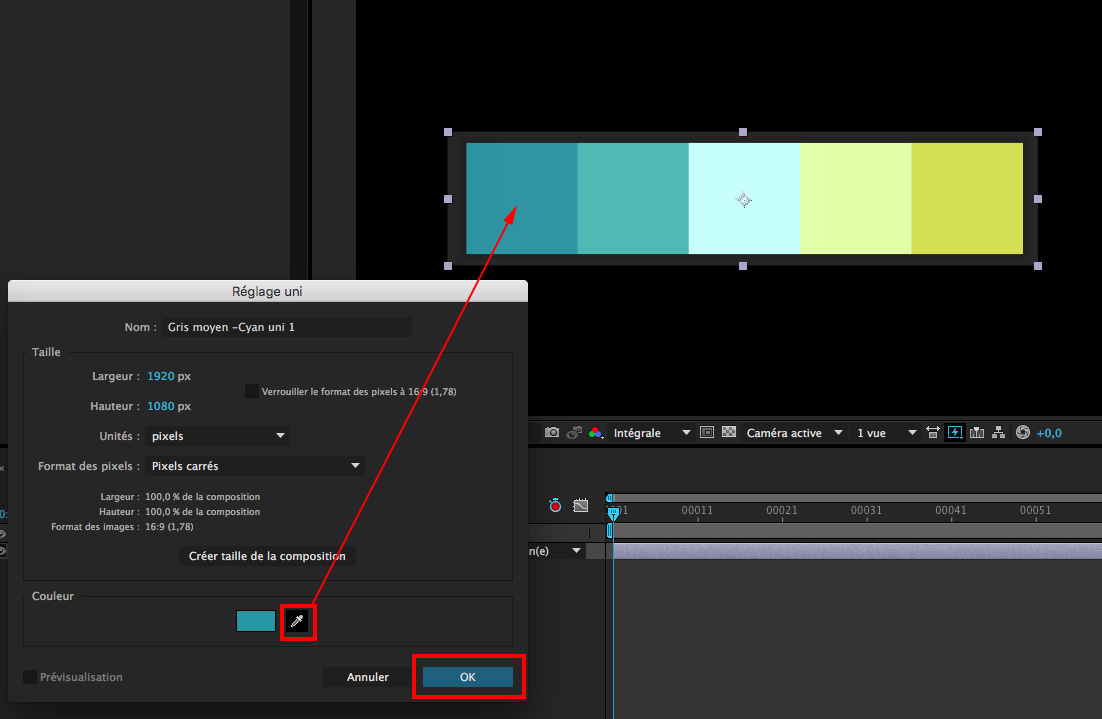The image size is (1102, 719).
Task: Take a snapshot with the camera icon
Action: [552, 432]
